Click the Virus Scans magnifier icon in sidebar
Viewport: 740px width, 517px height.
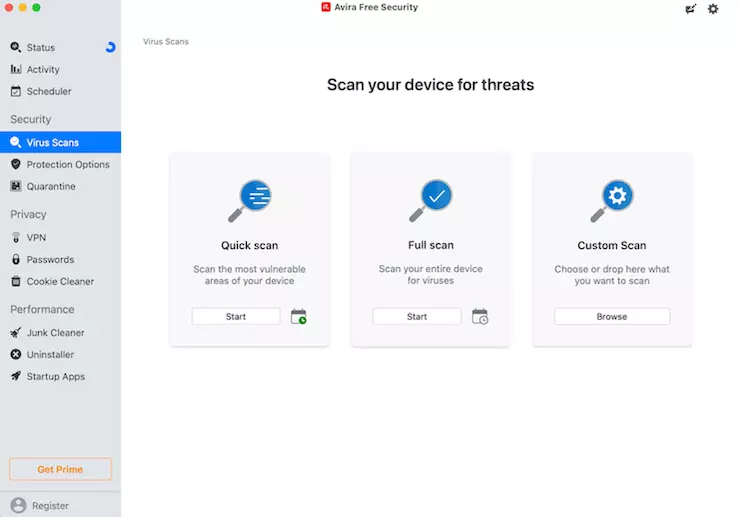(x=16, y=142)
